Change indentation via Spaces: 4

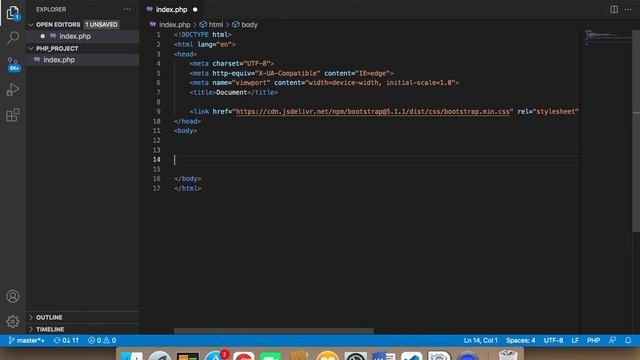tap(520, 340)
